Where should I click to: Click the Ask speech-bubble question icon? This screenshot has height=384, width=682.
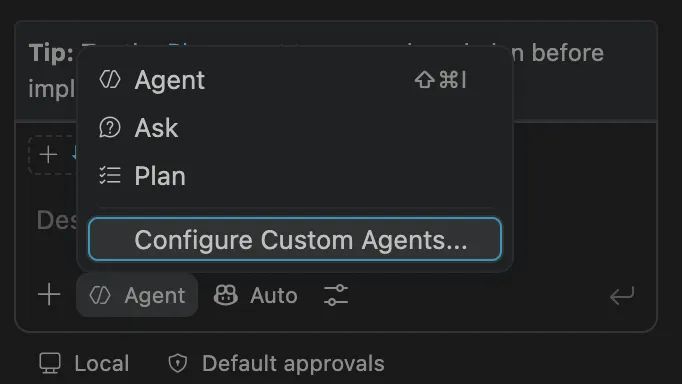click(x=110, y=128)
